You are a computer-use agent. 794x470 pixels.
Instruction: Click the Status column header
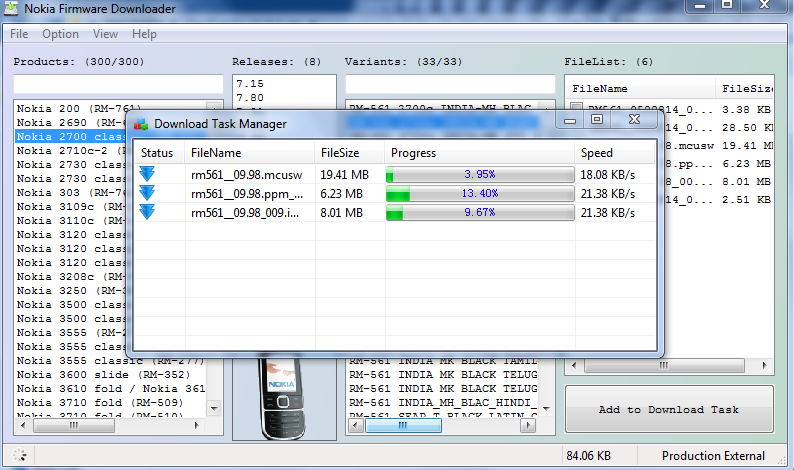pyautogui.click(x=160, y=153)
